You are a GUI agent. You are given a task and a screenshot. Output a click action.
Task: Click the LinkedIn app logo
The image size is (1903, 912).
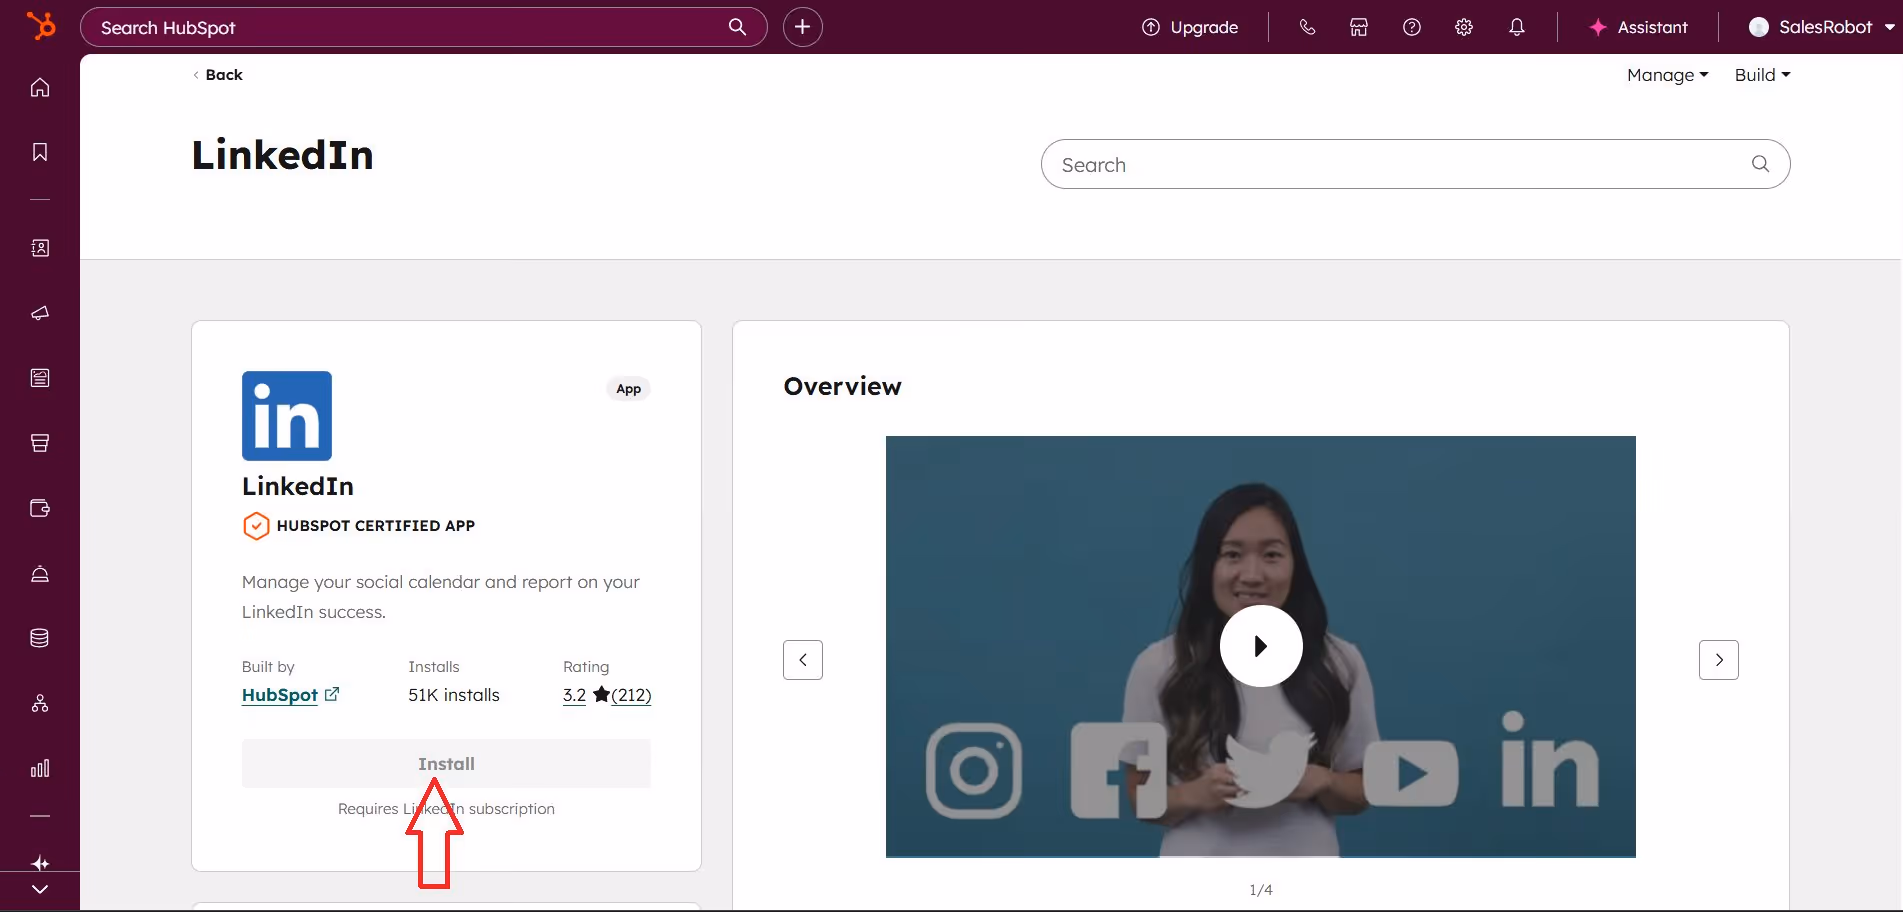[x=287, y=416]
